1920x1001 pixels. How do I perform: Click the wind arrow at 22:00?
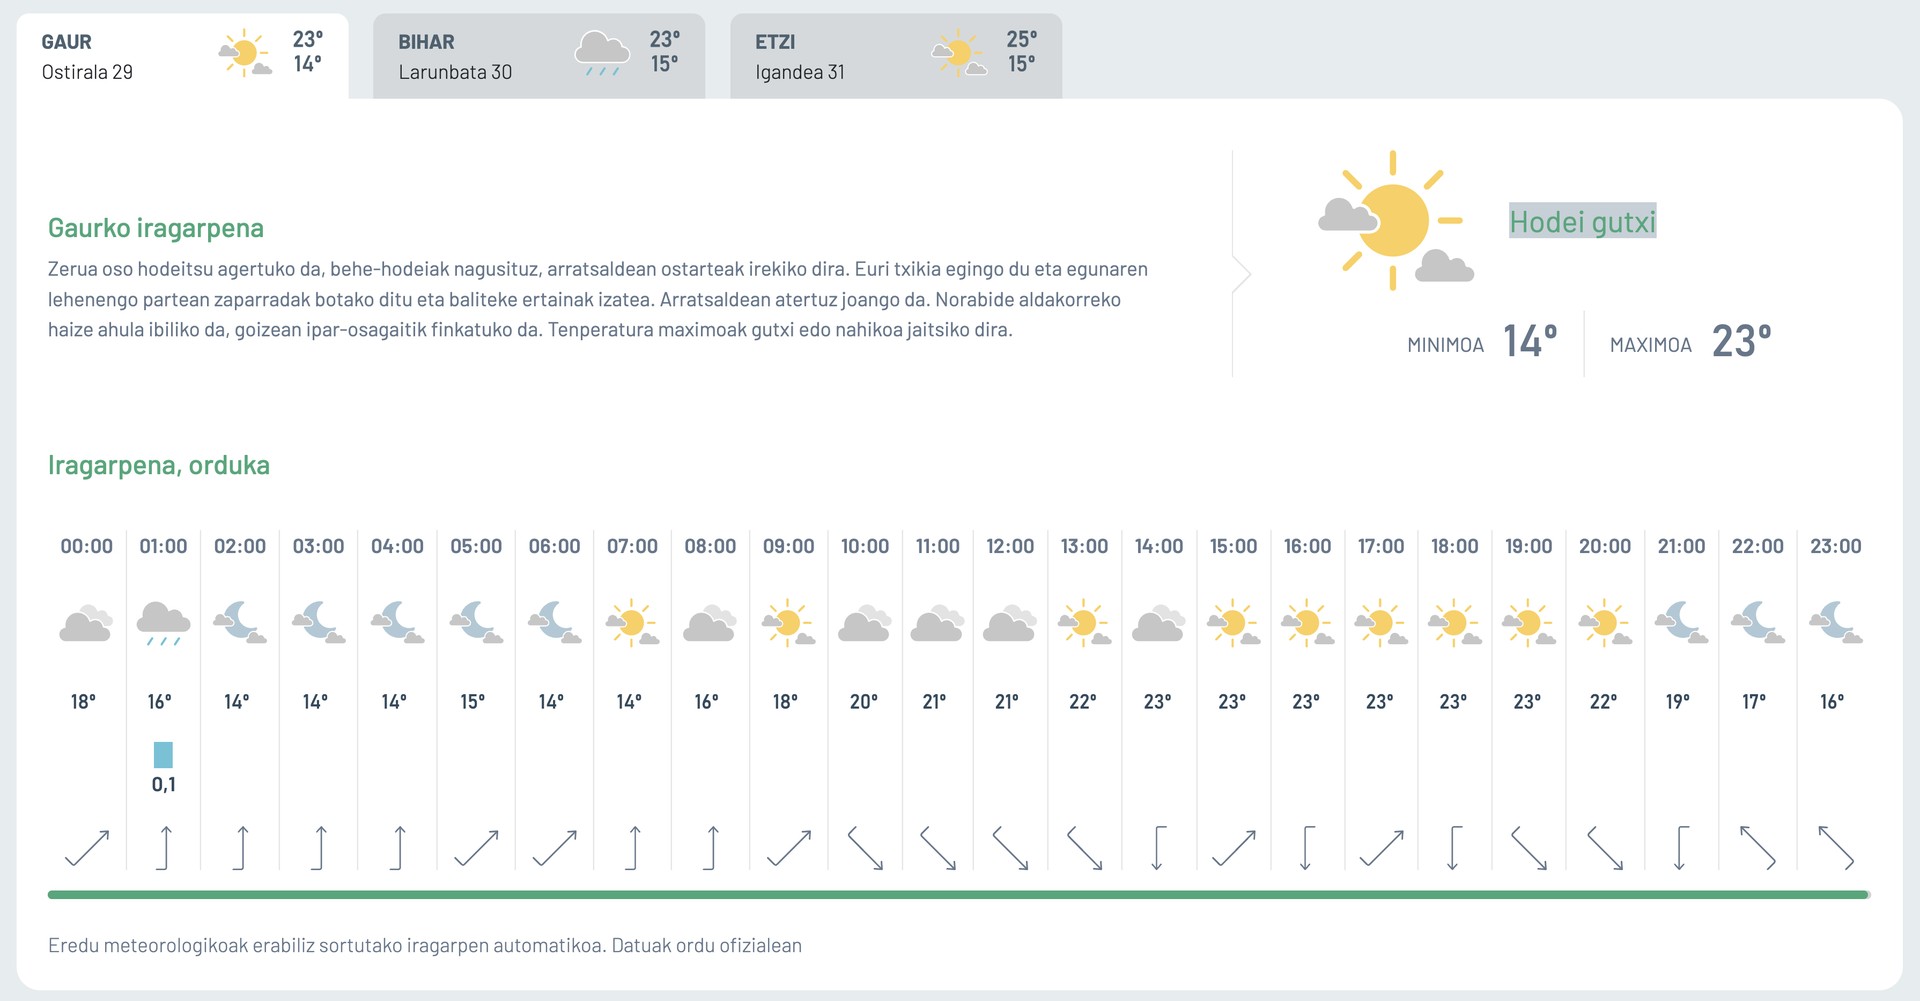1758,848
